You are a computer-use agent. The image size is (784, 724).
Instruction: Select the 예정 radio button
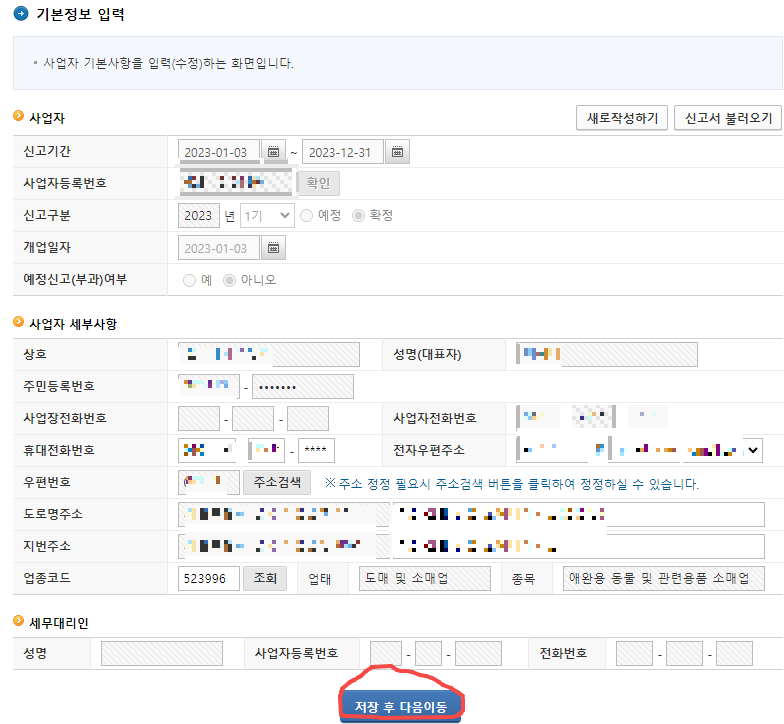306,216
